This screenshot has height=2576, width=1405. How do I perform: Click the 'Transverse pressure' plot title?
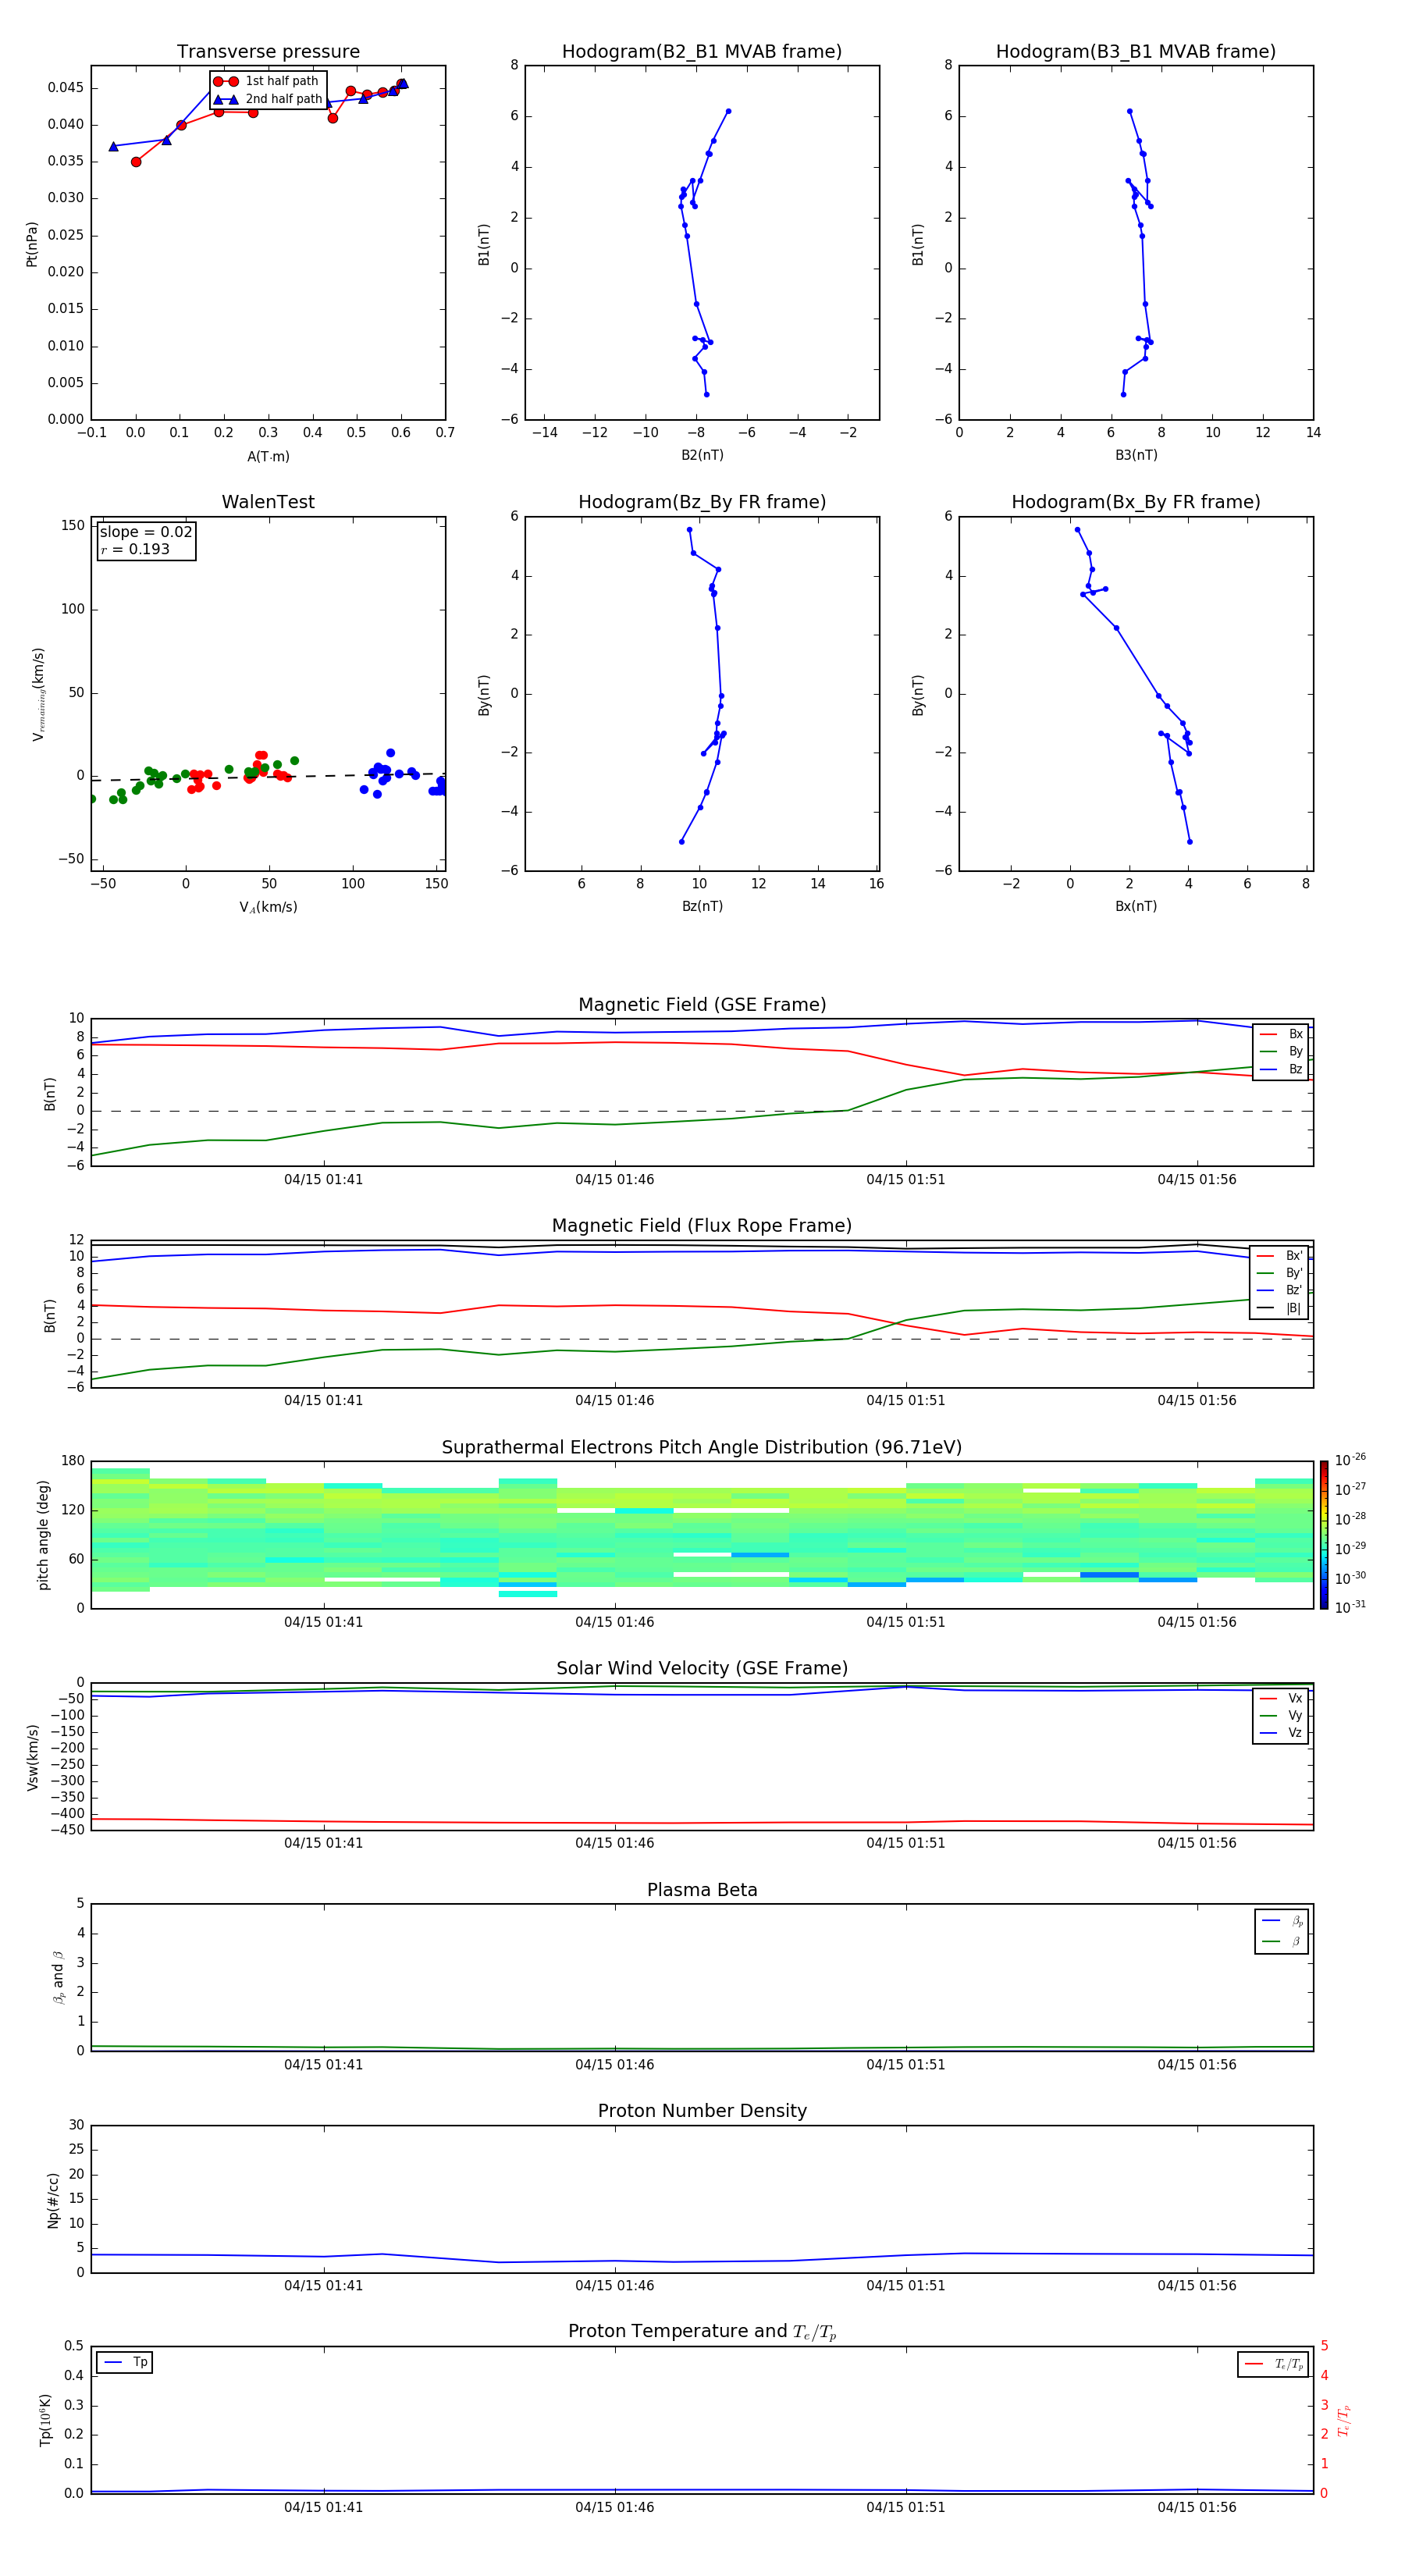tap(268, 52)
